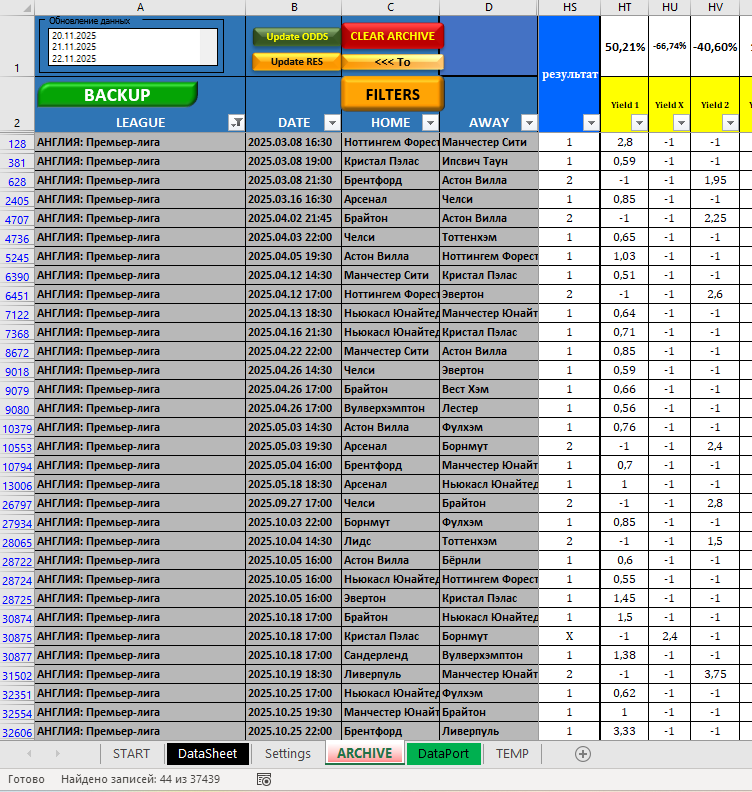This screenshot has height=792, width=752.
Task: Select date 21.11.2025 in update list
Action: click(75, 47)
